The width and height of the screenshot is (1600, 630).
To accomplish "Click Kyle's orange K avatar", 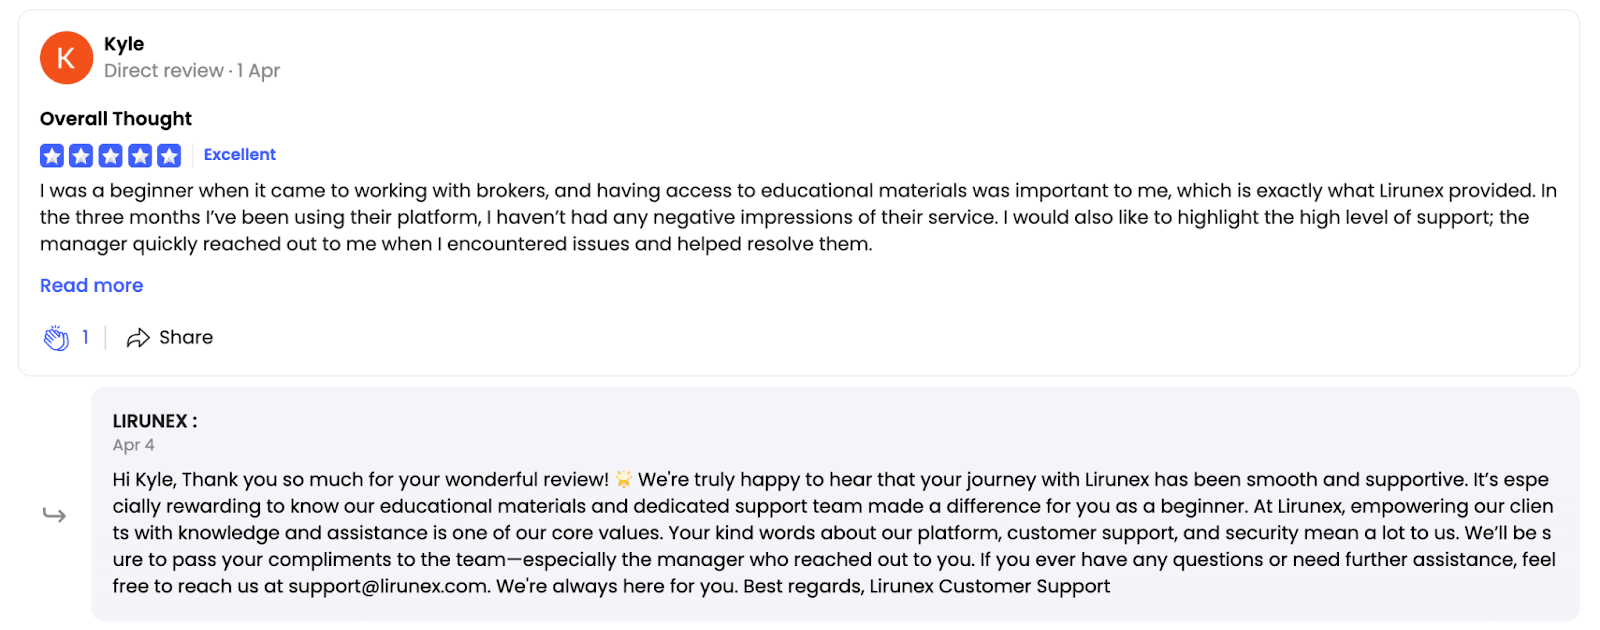I will tap(66, 58).
